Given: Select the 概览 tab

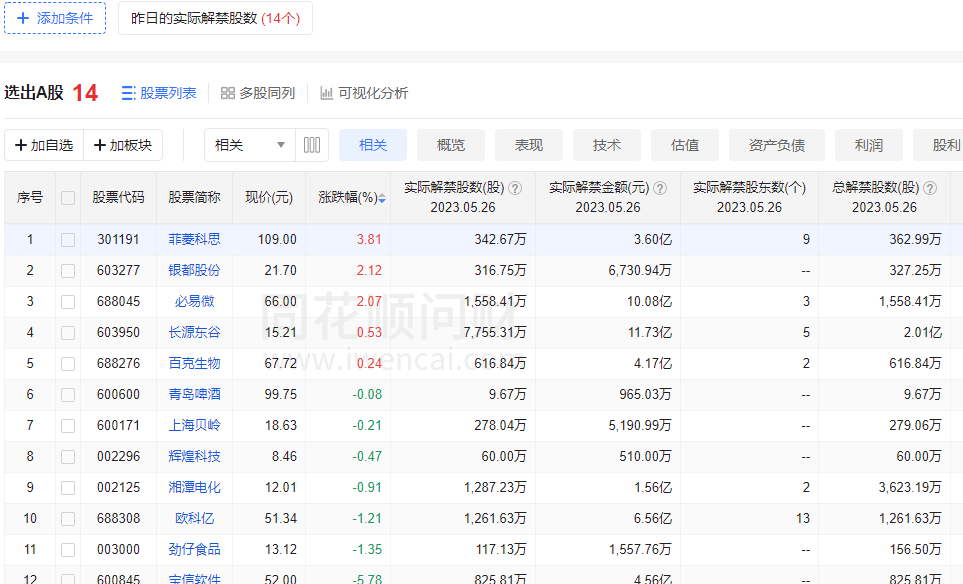Looking at the screenshot, I should click(451, 145).
